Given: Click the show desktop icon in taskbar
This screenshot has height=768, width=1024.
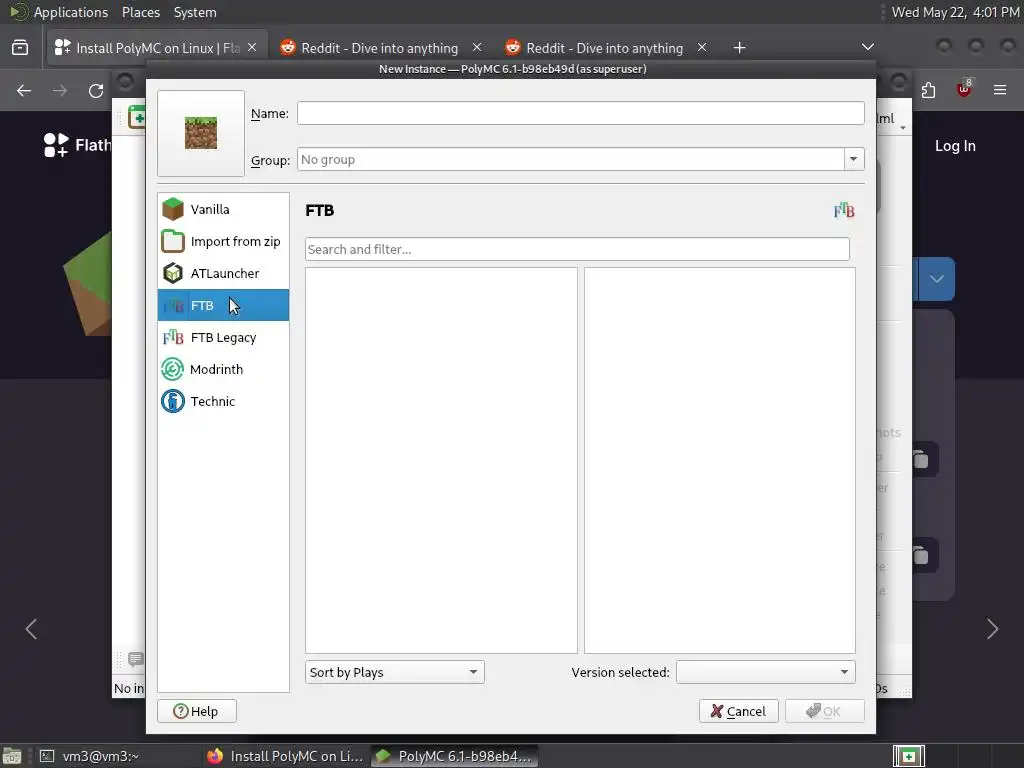Looking at the screenshot, I should coord(12,756).
